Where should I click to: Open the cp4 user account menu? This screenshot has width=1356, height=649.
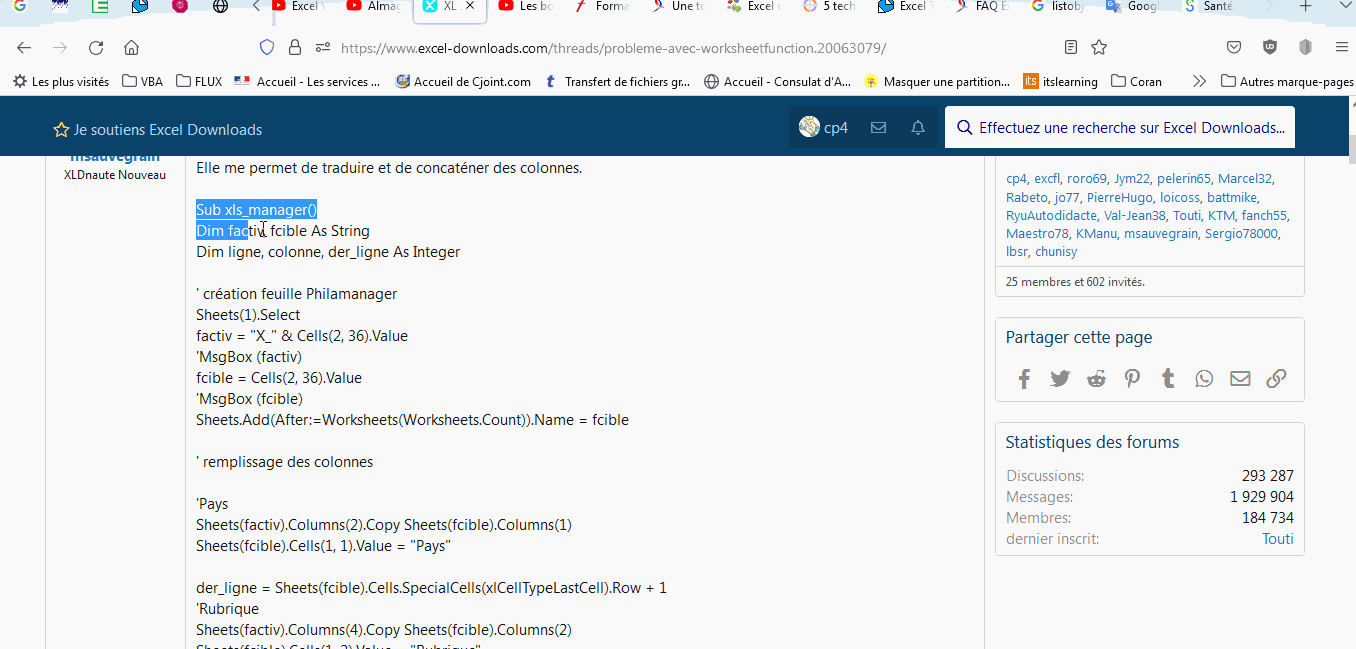(x=823, y=128)
